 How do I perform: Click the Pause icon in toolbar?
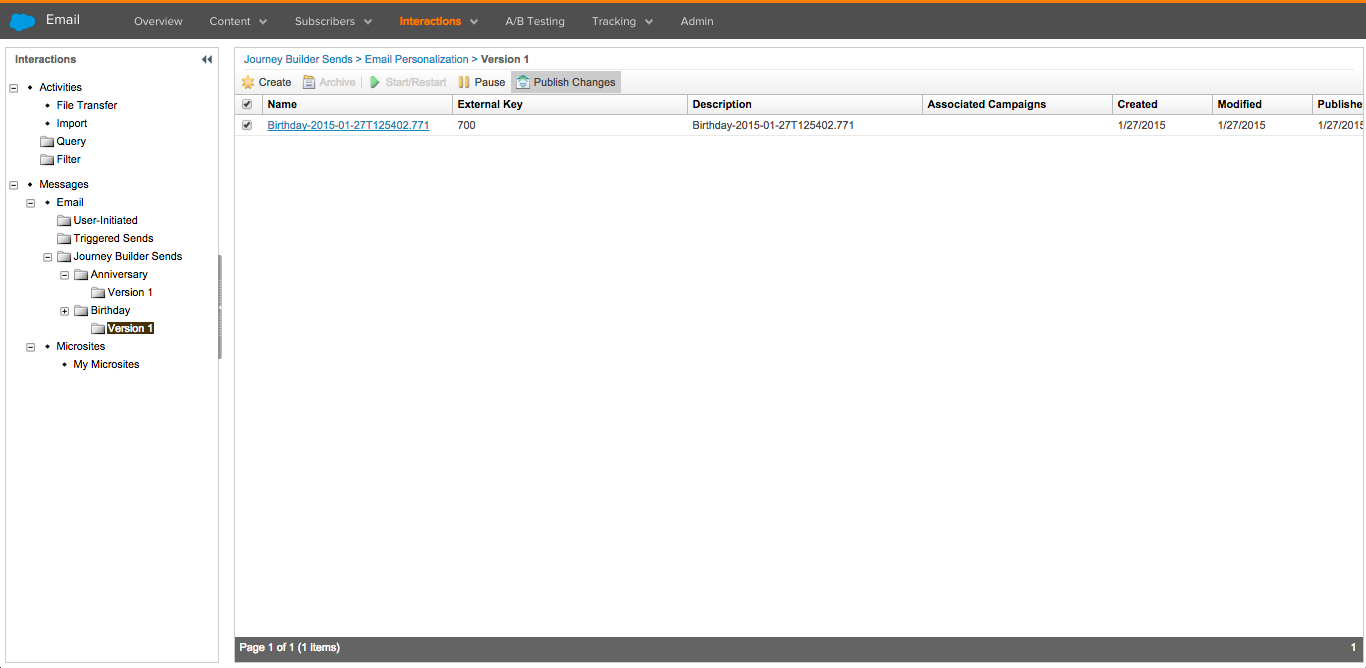[x=464, y=82]
